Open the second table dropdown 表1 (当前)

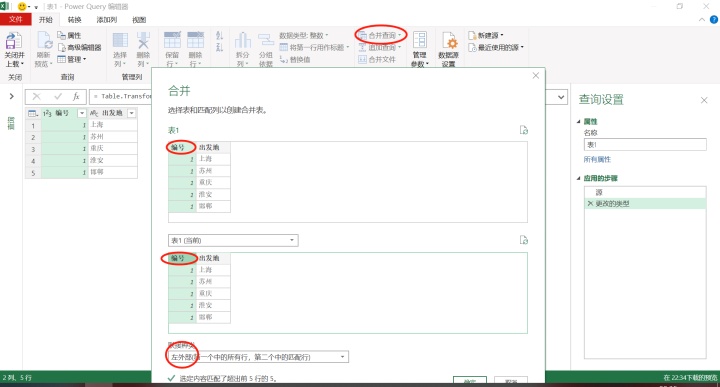233,241
